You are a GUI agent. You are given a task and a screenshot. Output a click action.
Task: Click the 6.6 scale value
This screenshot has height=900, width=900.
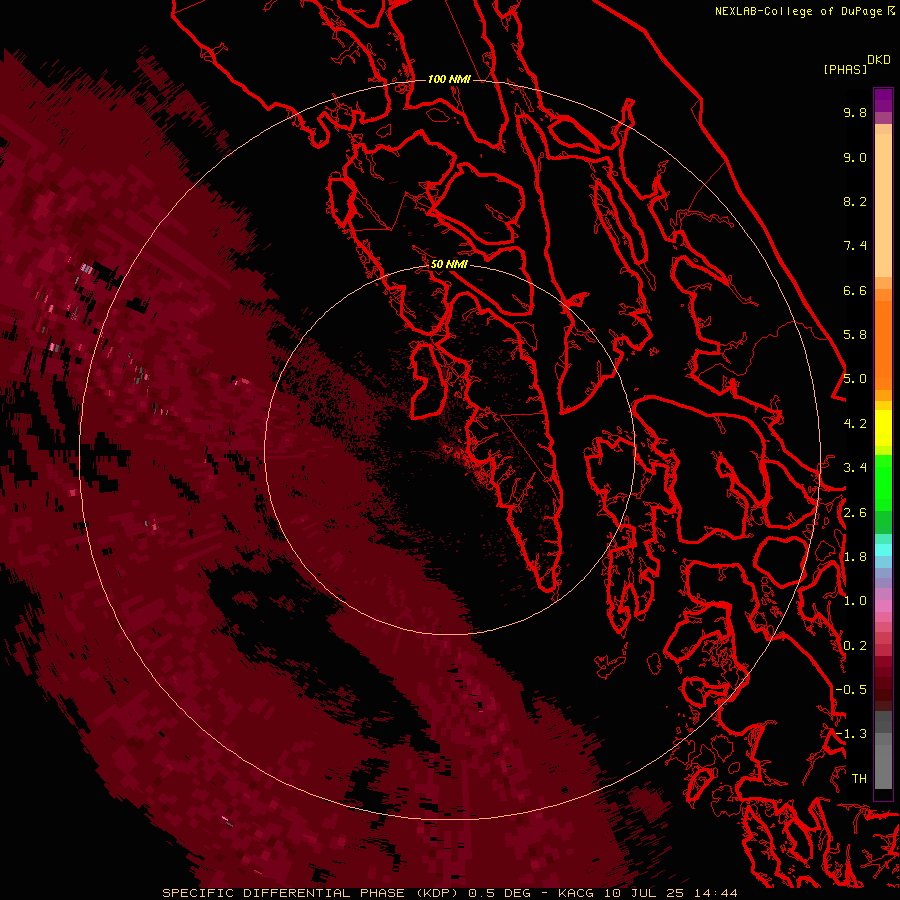point(855,290)
